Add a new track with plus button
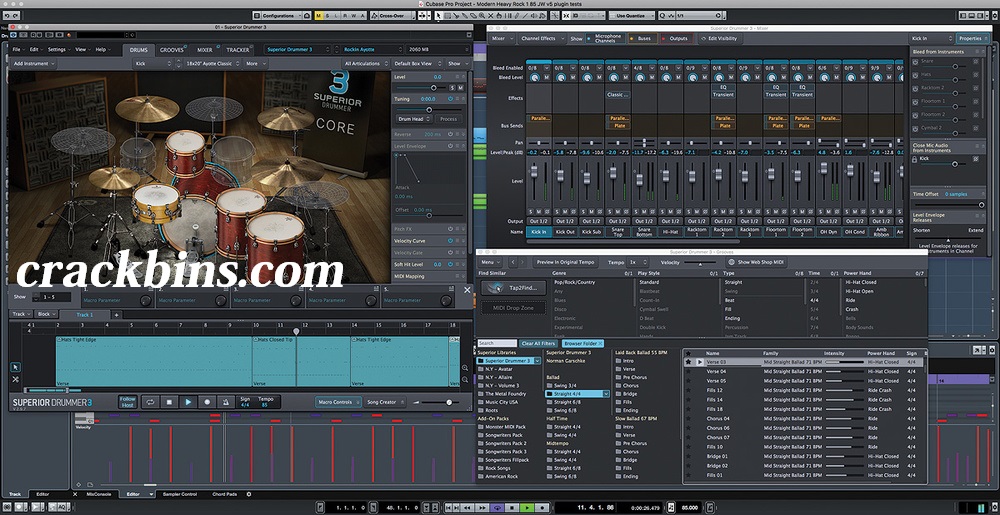 tap(116, 314)
